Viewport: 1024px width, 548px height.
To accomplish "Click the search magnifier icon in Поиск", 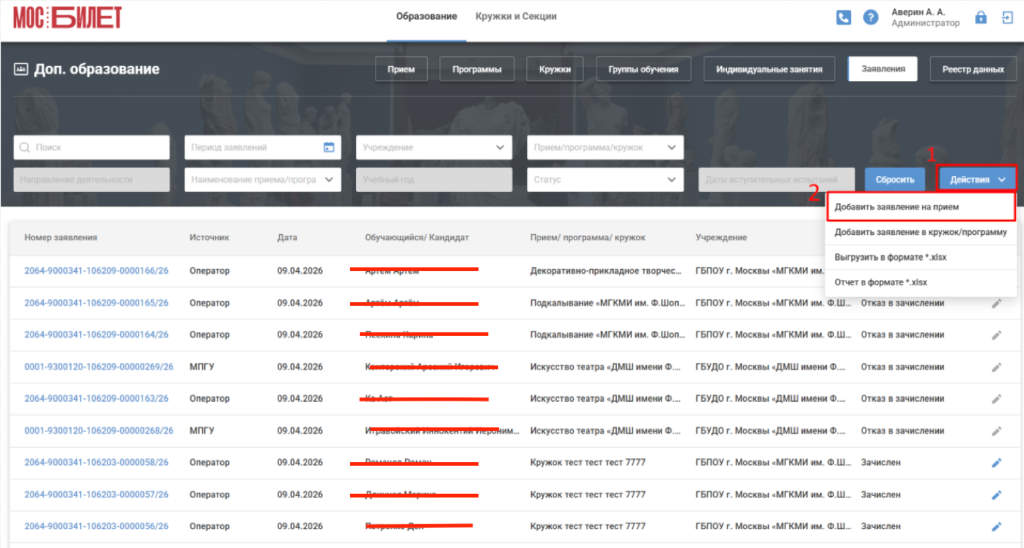I will pyautogui.click(x=25, y=148).
